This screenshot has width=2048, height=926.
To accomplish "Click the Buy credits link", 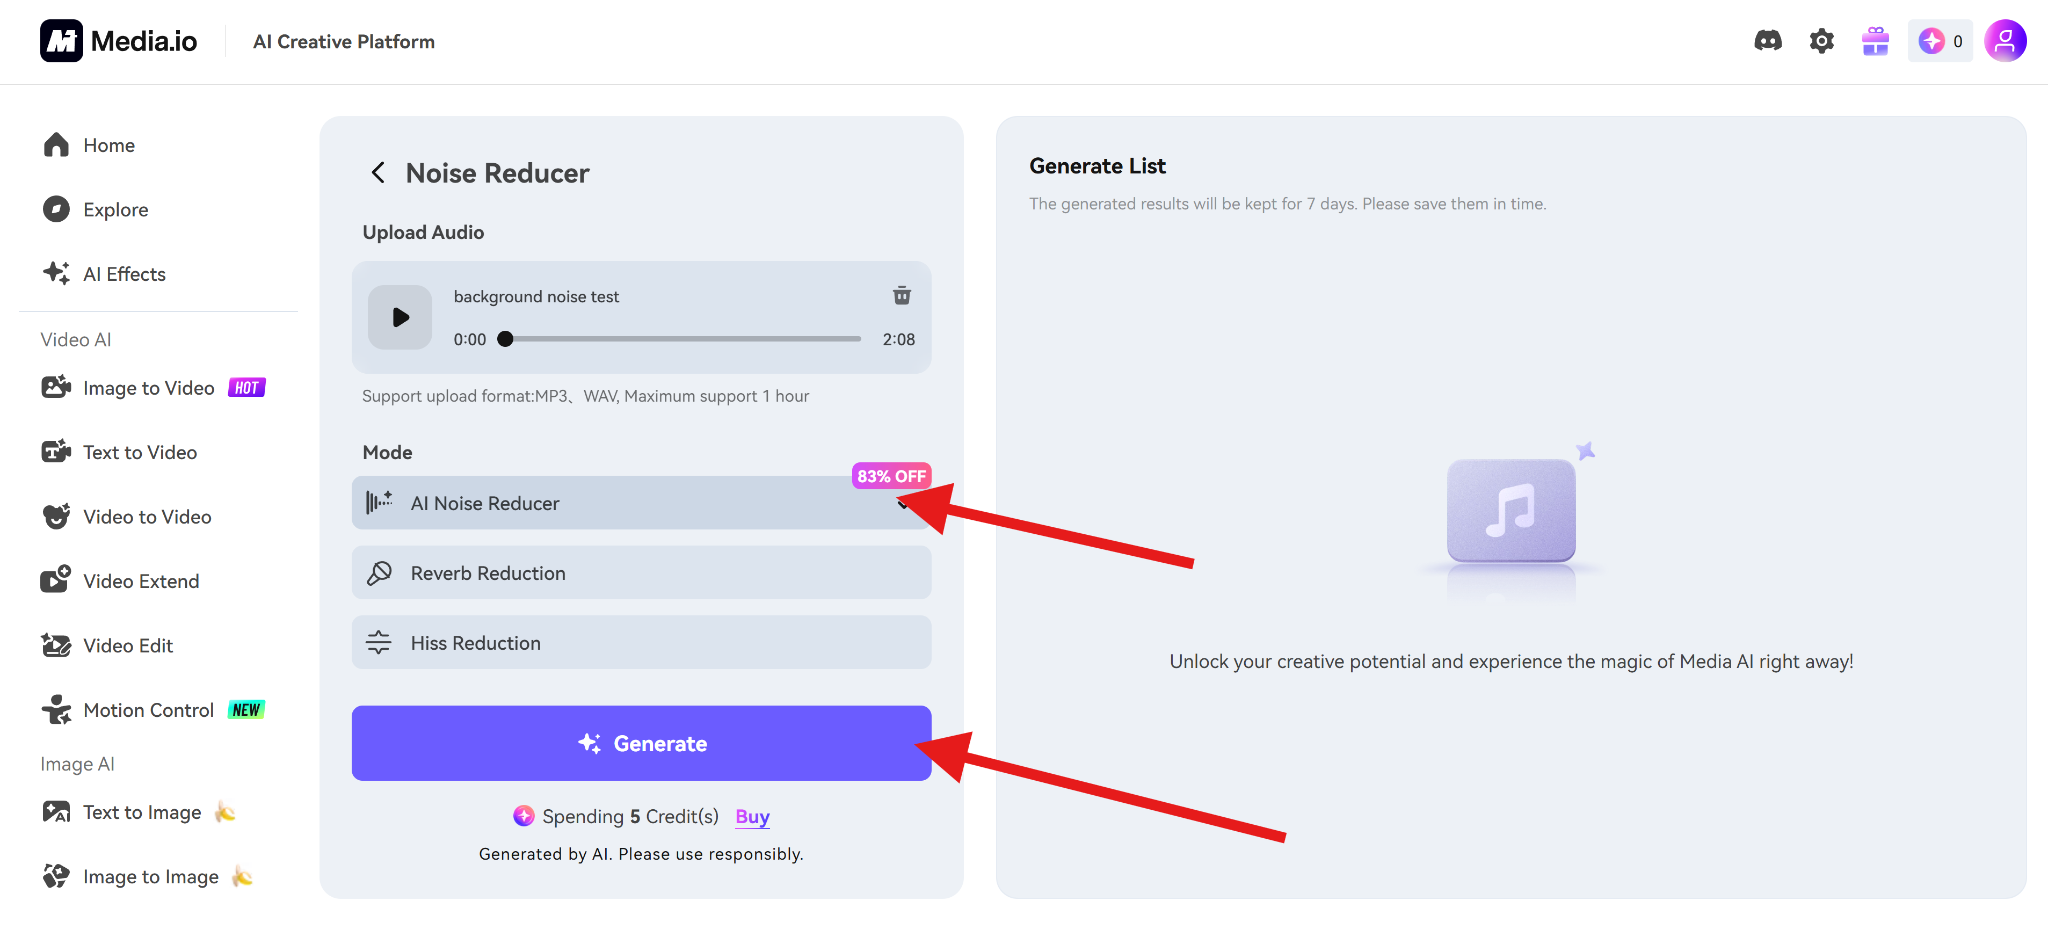I will coord(752,817).
